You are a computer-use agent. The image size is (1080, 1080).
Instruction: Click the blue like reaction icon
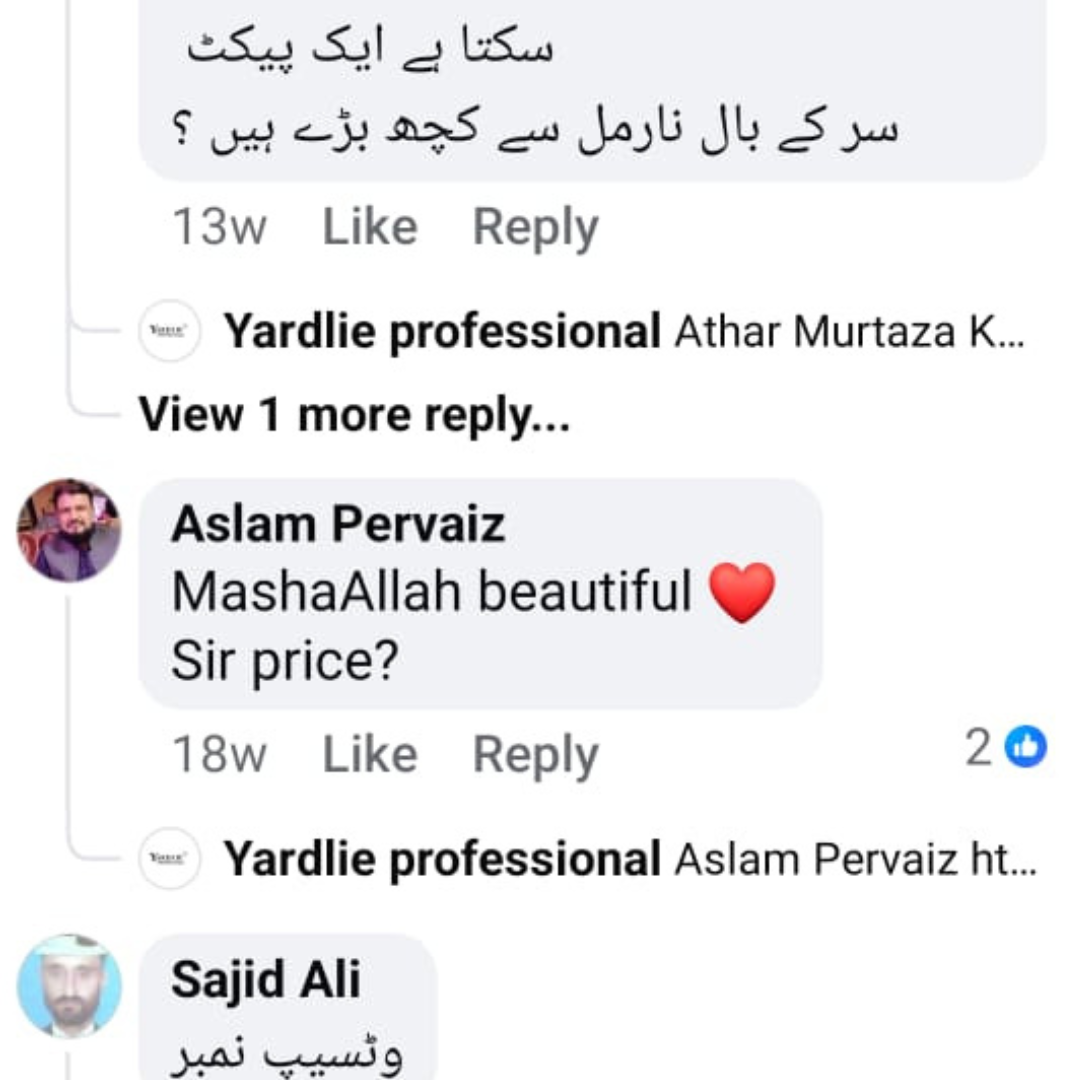coord(1025,748)
